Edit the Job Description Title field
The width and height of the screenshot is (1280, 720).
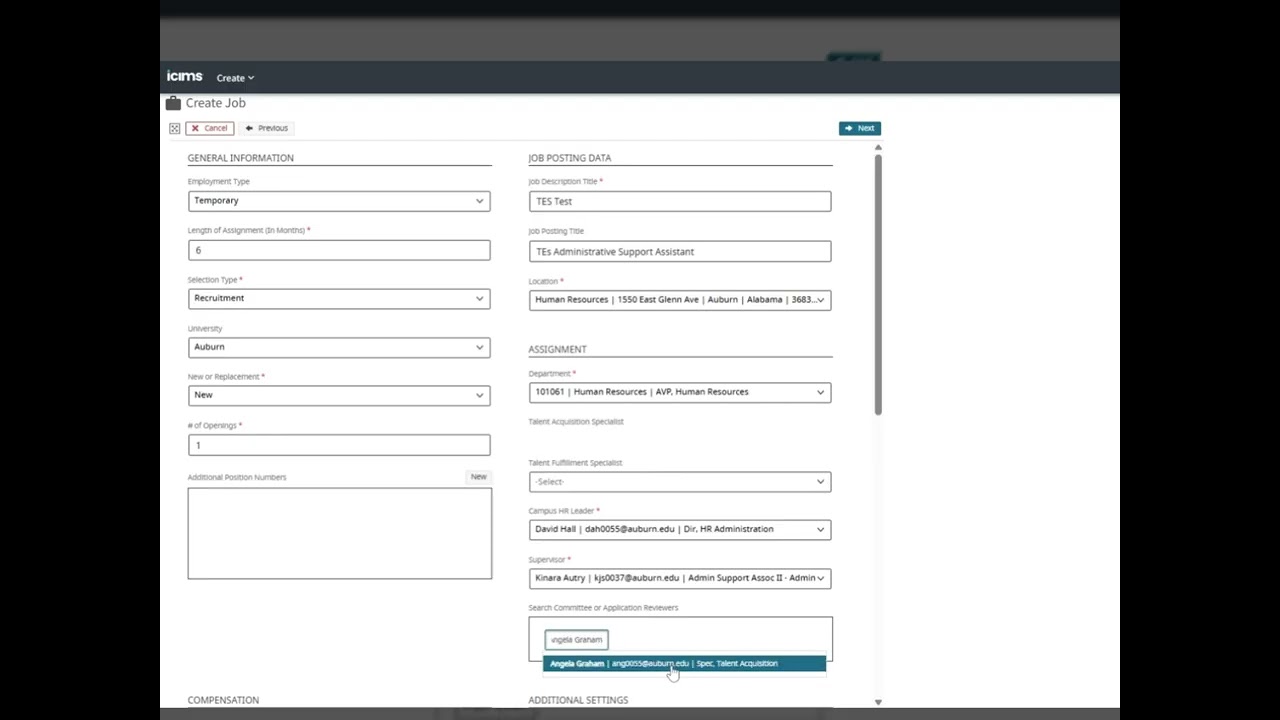pos(680,201)
